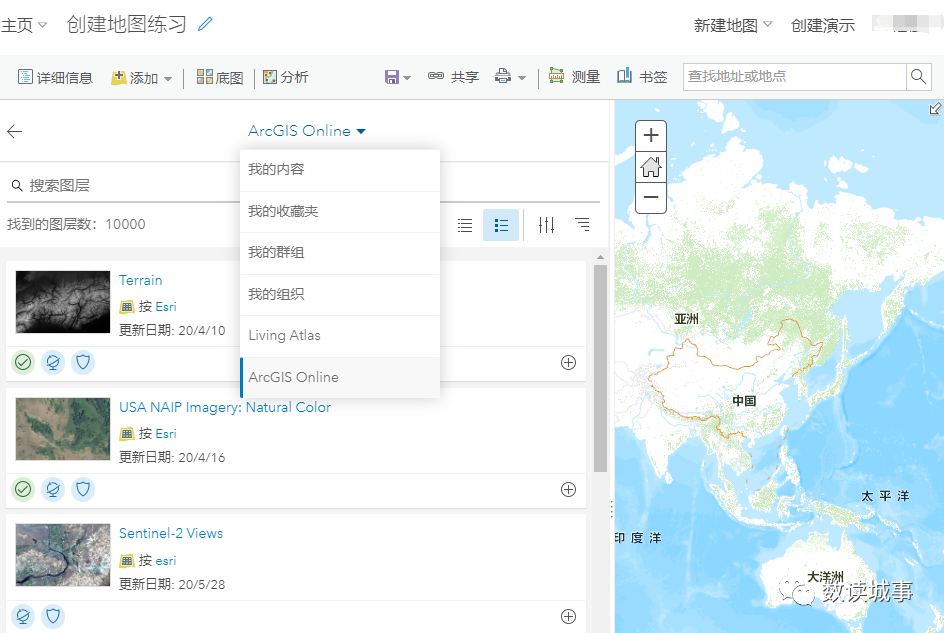
Task: Open the 底图 basemap gallery
Action: click(220, 77)
